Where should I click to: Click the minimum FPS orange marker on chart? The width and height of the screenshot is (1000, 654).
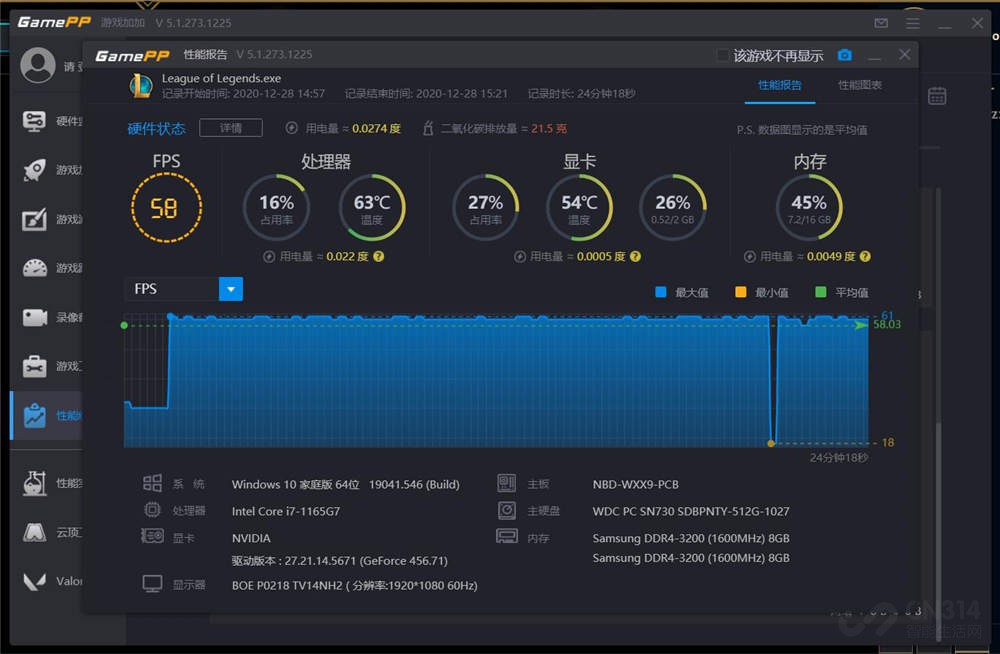[771, 443]
